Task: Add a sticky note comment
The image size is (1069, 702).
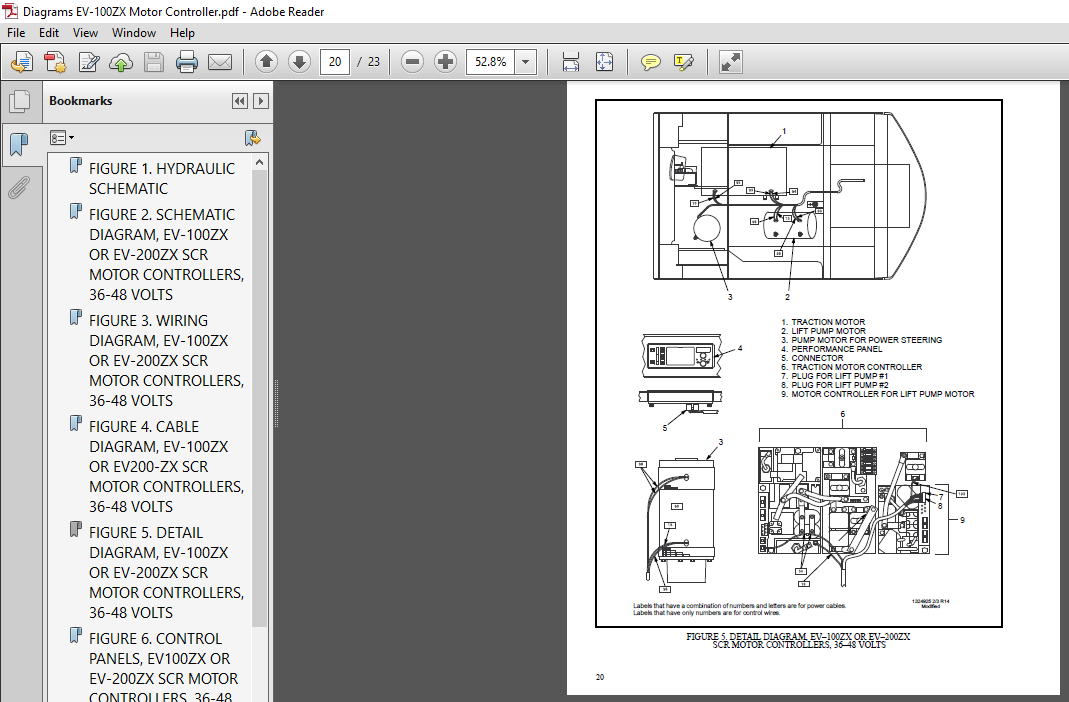Action: point(650,62)
